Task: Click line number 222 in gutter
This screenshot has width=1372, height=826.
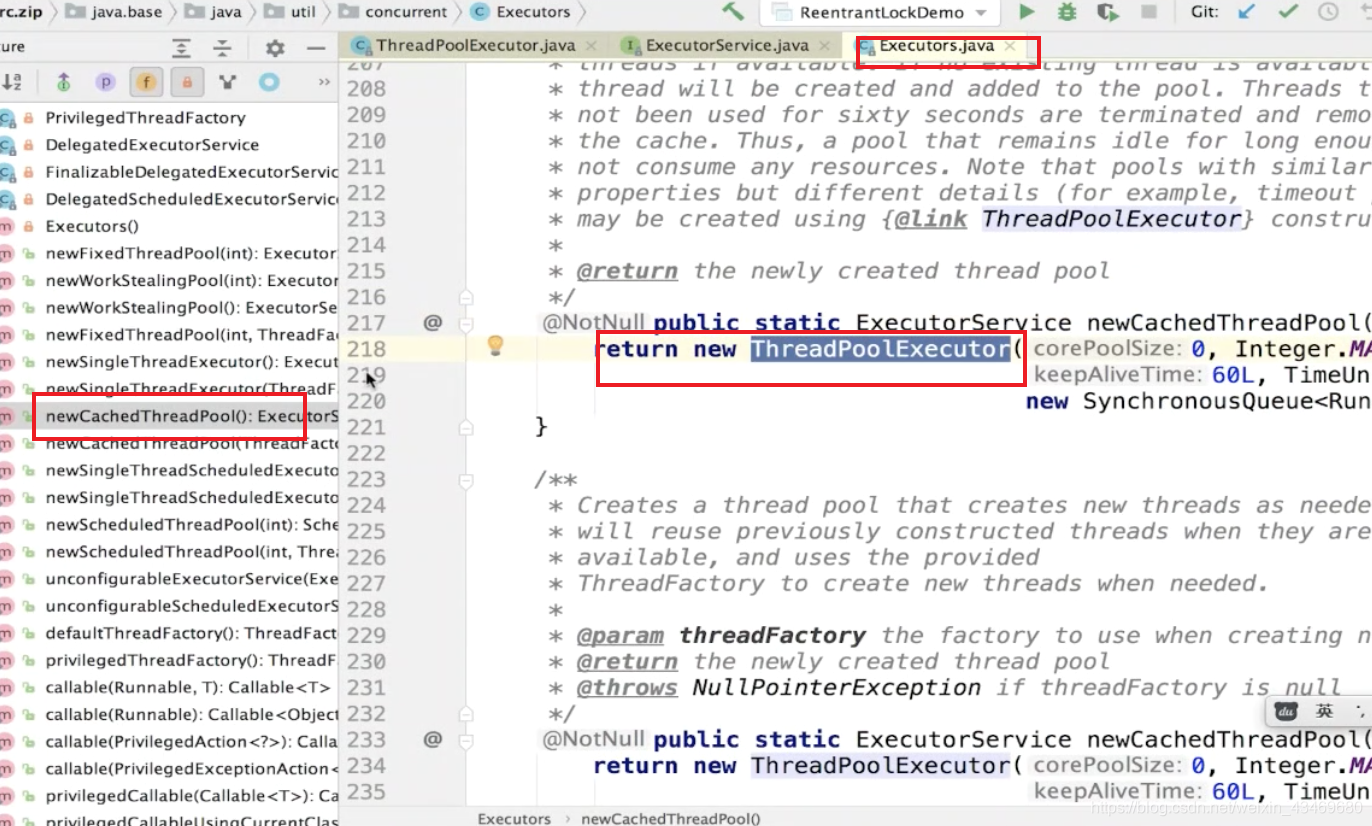Action: (366, 453)
